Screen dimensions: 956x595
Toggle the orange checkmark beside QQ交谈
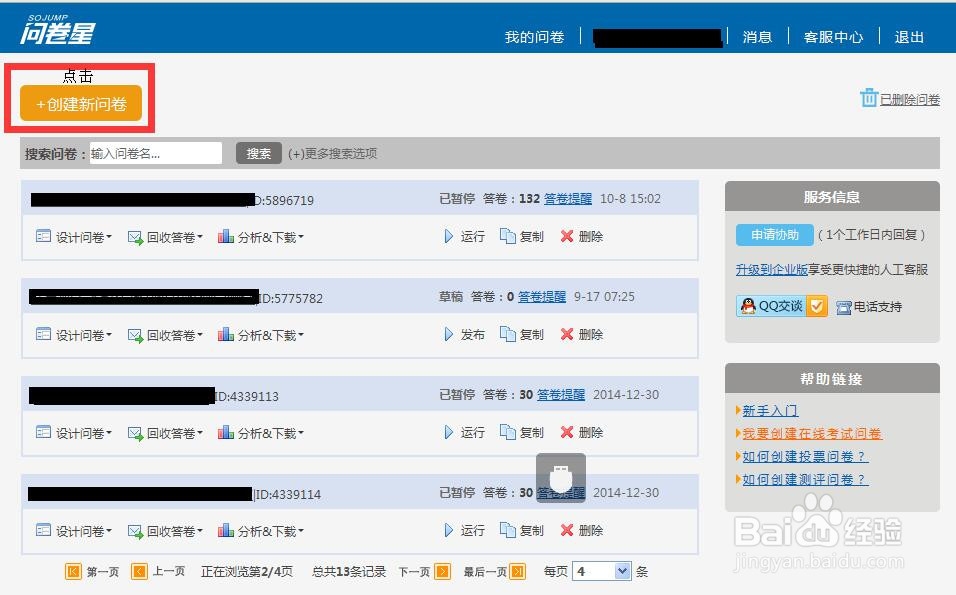(817, 306)
